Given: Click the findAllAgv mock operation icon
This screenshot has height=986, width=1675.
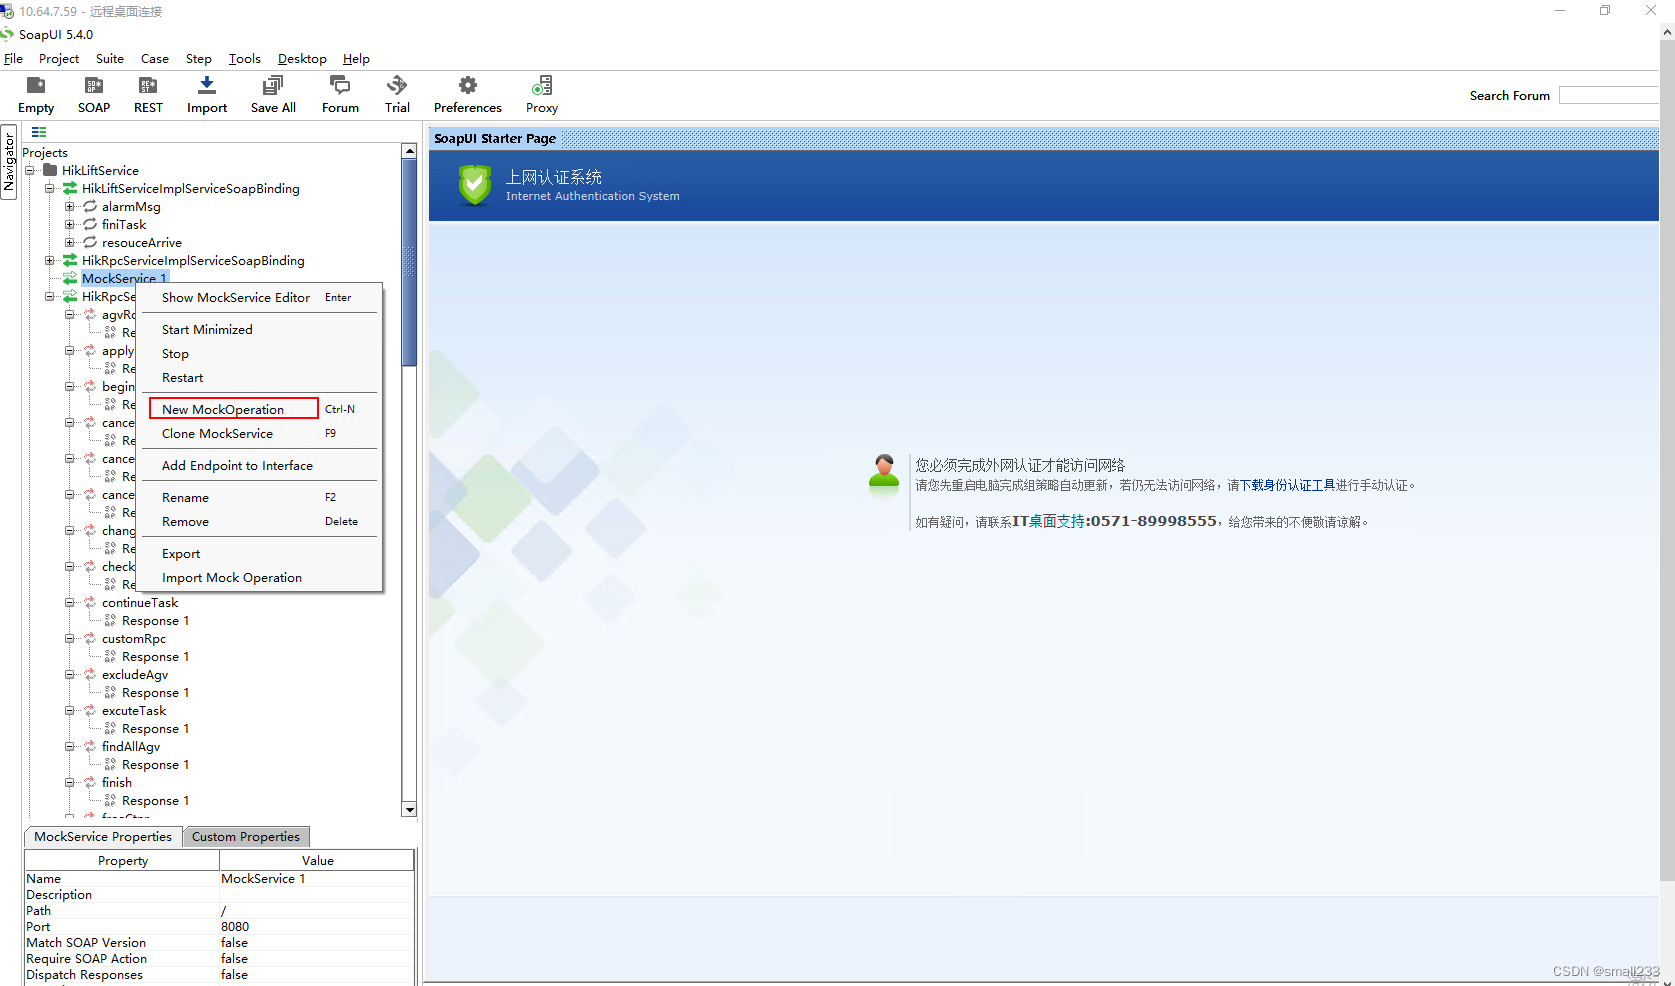Looking at the screenshot, I should click(90, 746).
